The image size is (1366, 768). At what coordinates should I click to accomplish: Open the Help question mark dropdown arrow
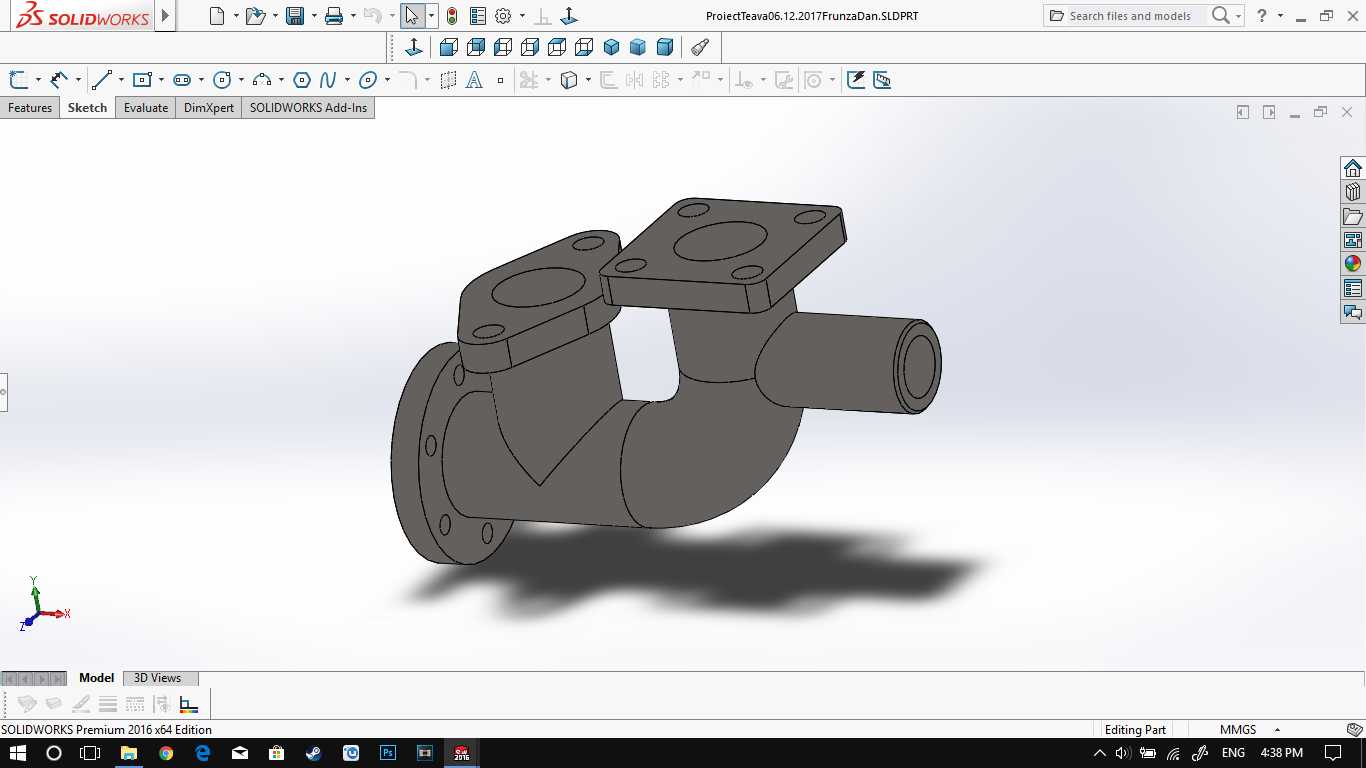pyautogui.click(x=1280, y=16)
